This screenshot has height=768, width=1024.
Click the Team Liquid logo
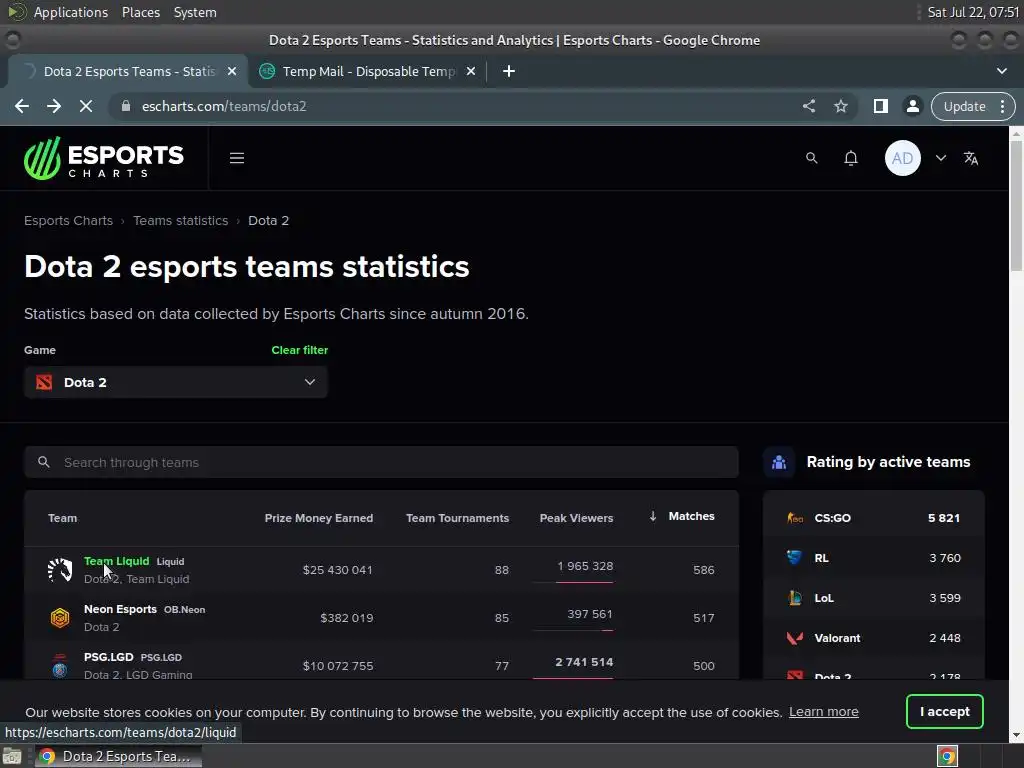coord(60,569)
